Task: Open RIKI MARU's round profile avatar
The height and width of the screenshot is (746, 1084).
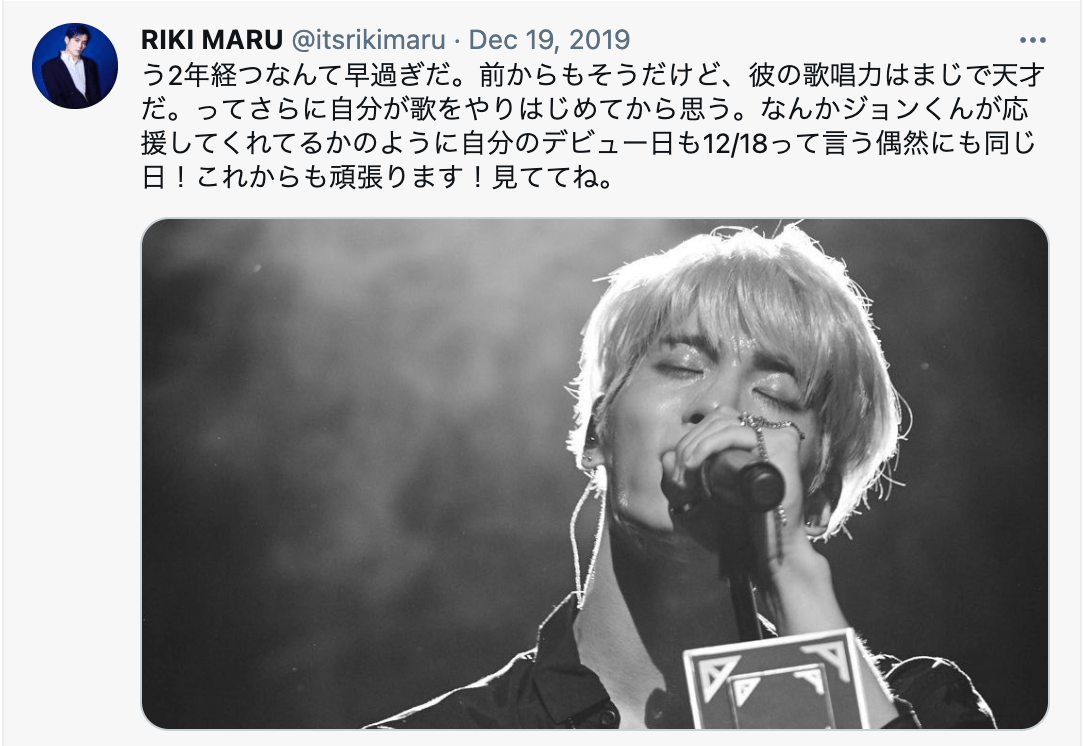Action: (75, 66)
